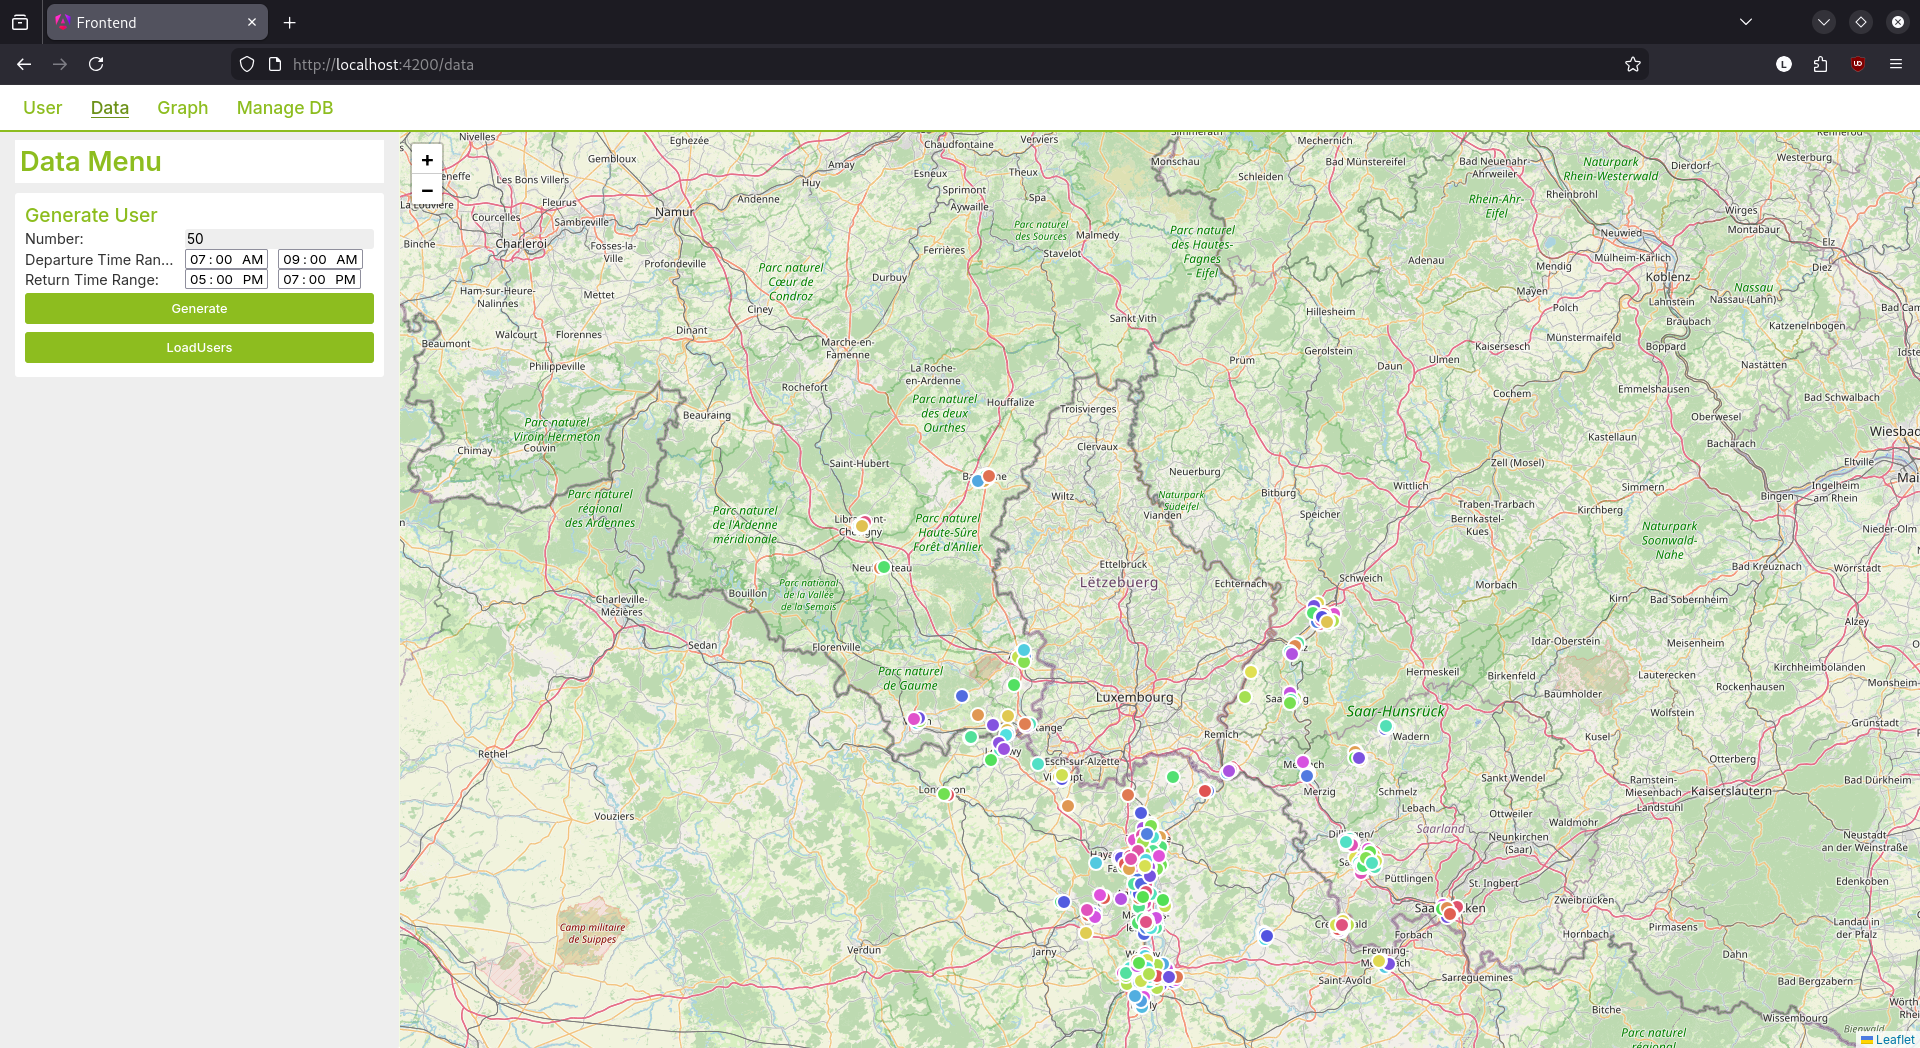This screenshot has width=1920, height=1048.
Task: Open the Manage DB tab
Action: (x=285, y=108)
